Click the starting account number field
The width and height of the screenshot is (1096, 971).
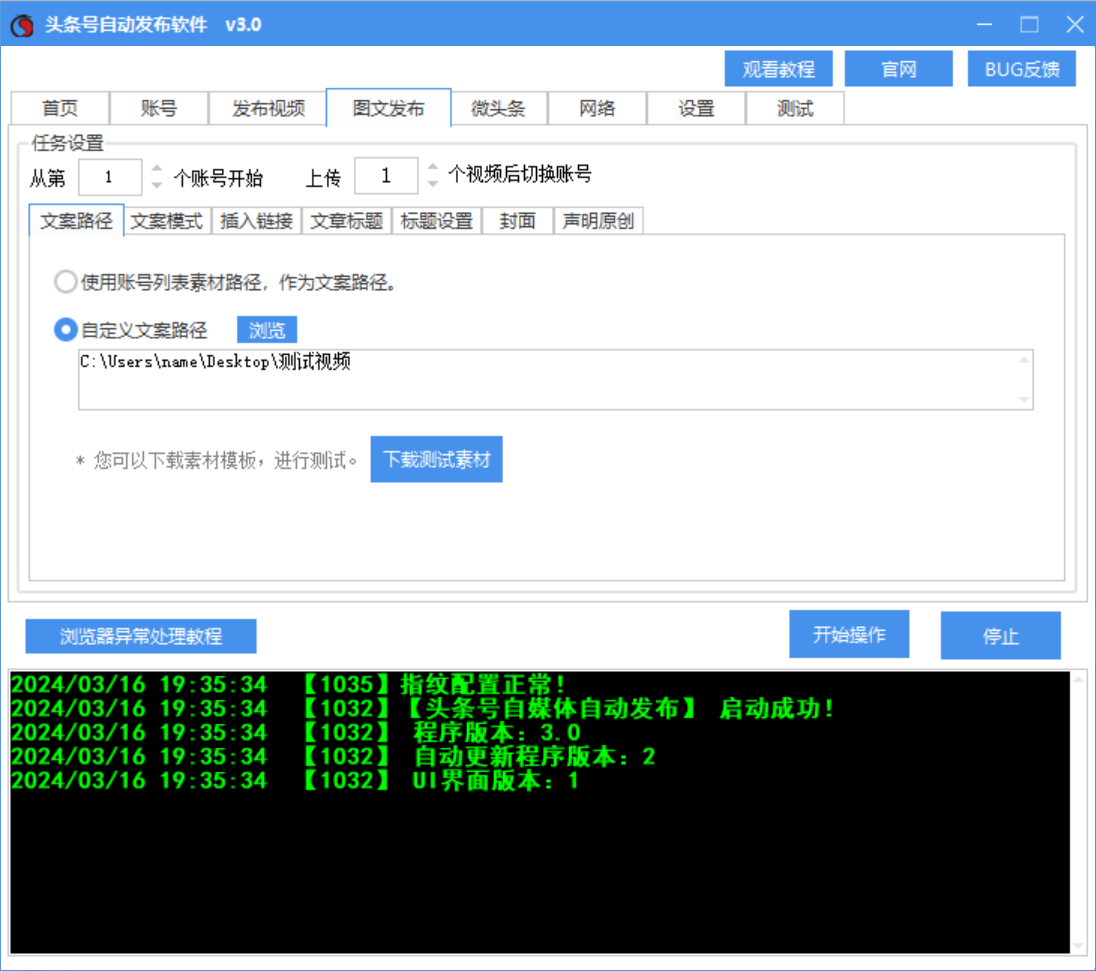point(110,177)
